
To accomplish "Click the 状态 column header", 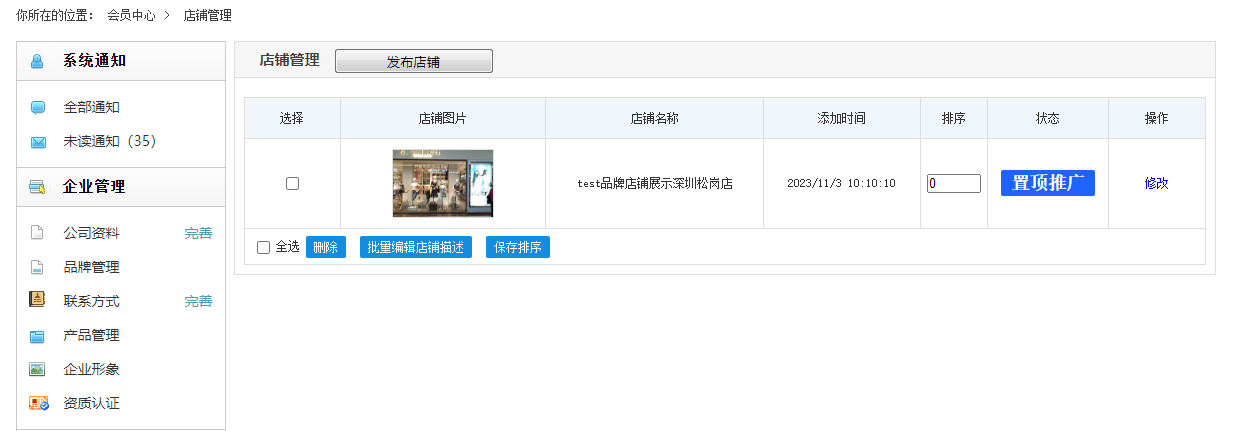I will [1048, 118].
